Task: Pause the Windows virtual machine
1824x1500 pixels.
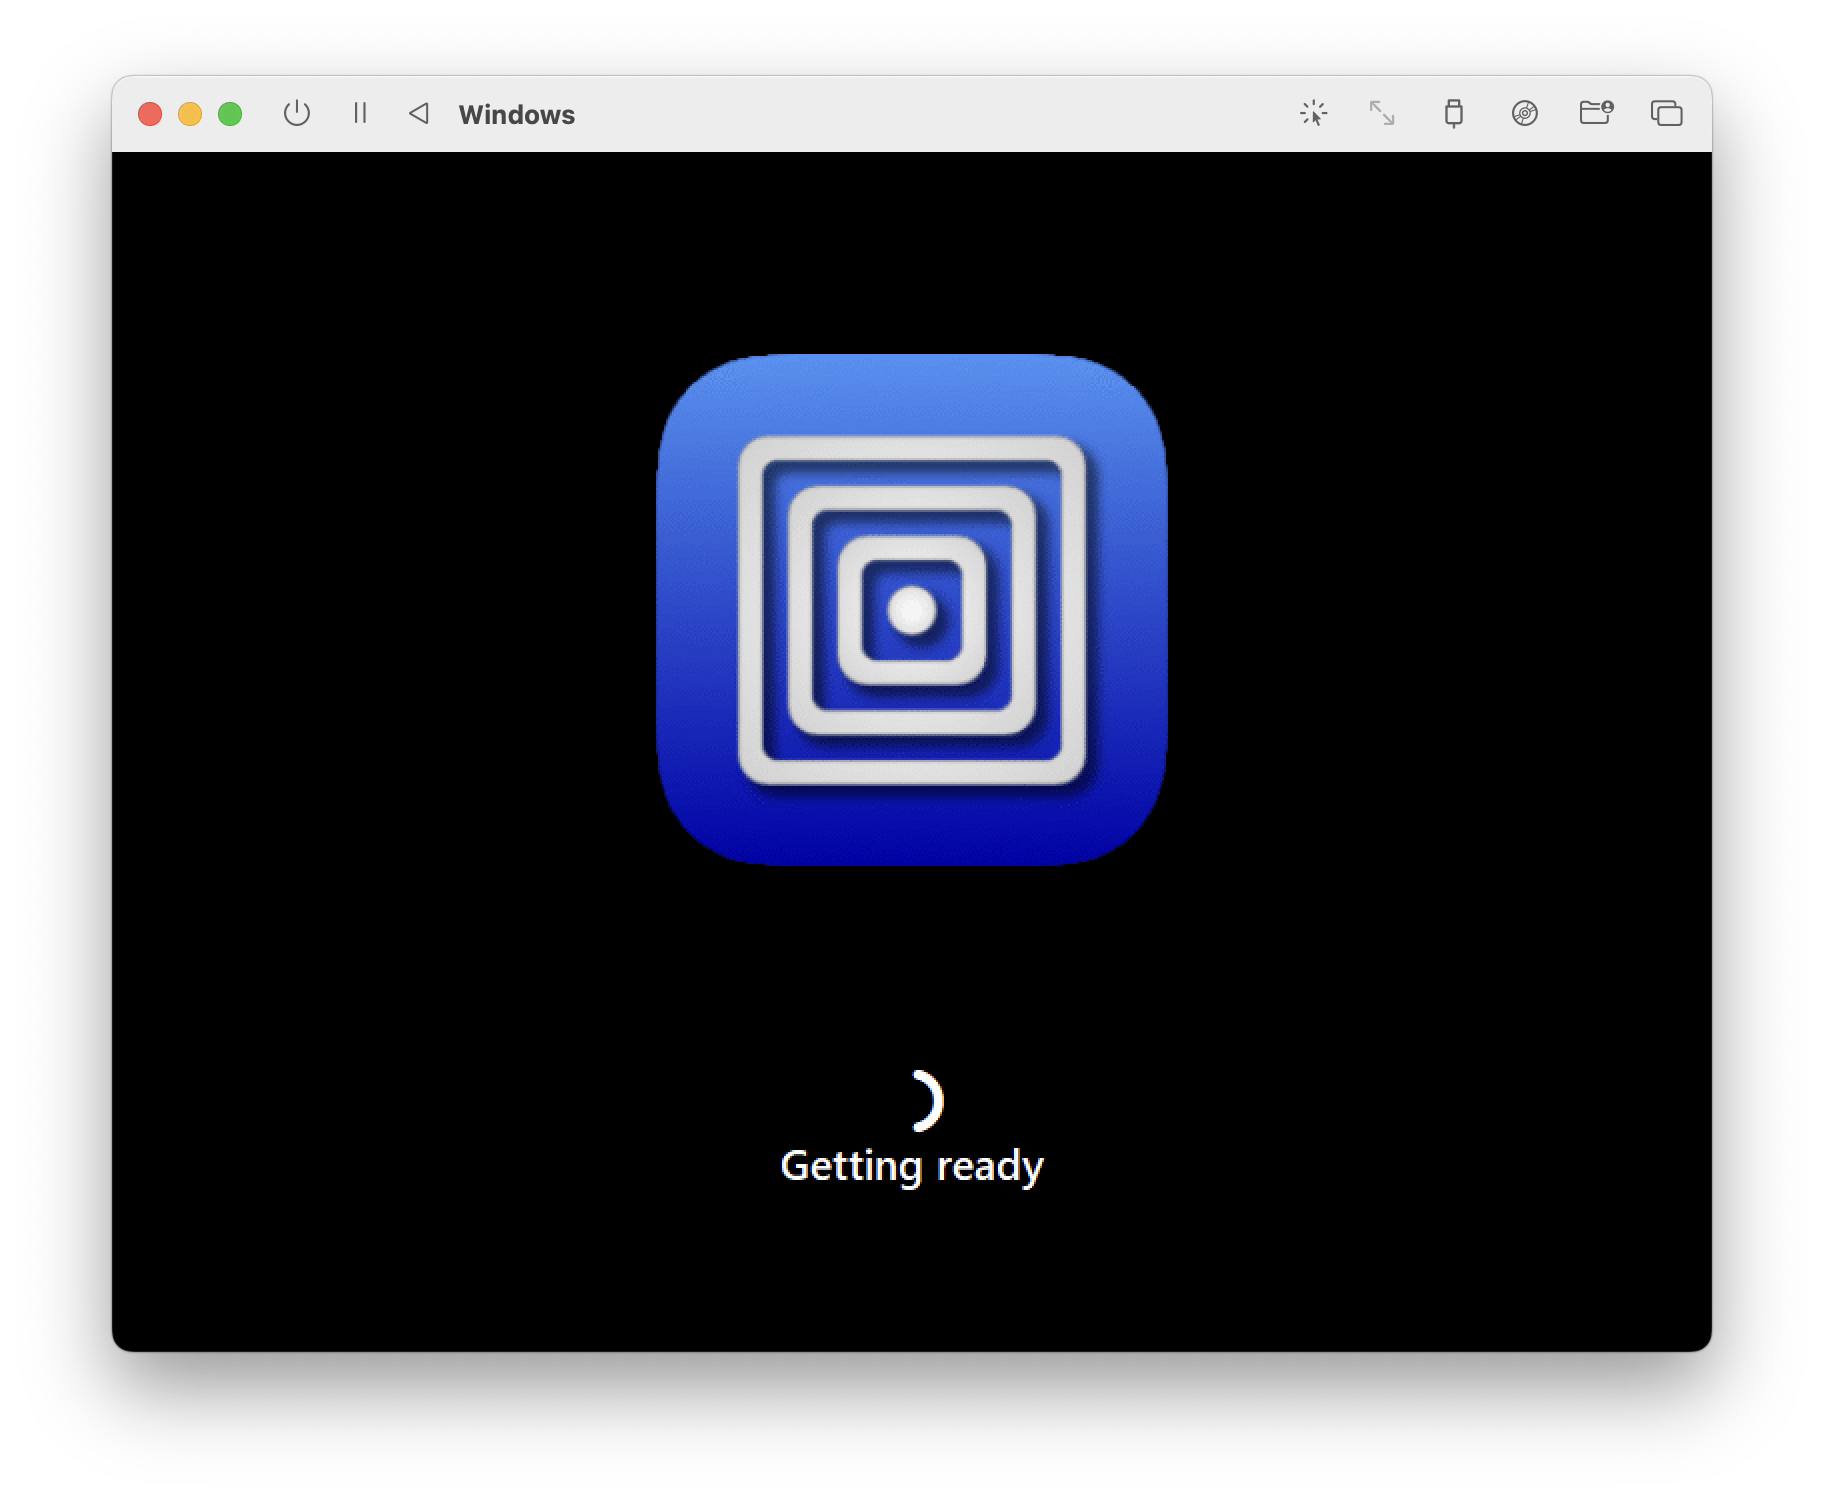Action: coord(360,113)
